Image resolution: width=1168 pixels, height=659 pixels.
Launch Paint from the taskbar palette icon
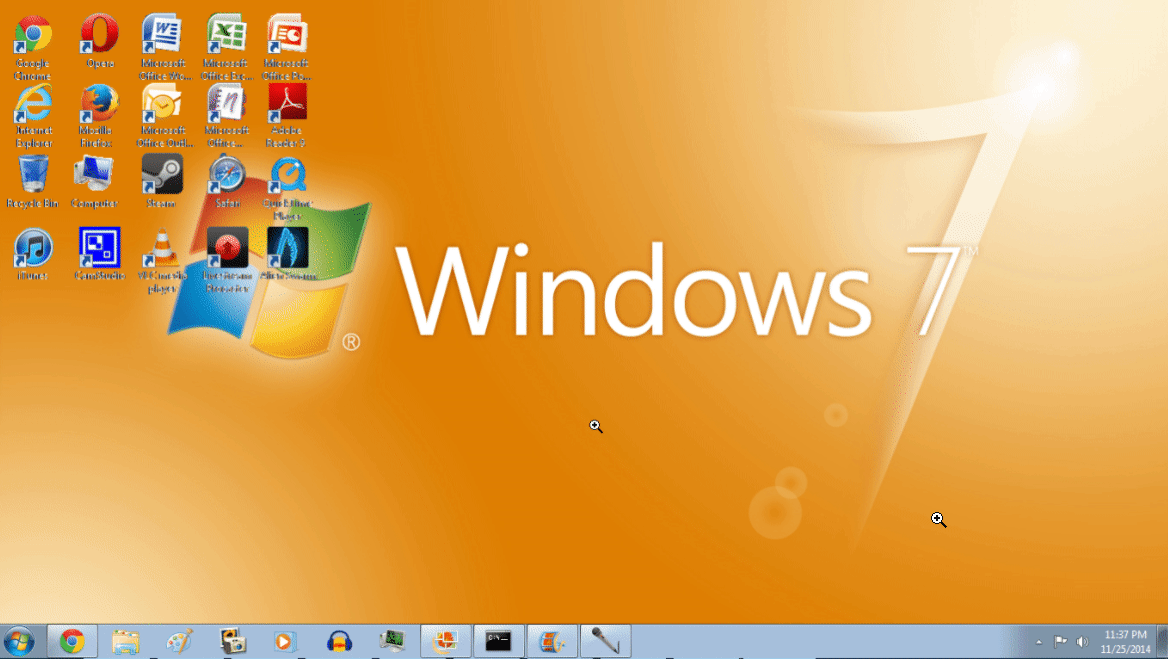click(x=180, y=641)
